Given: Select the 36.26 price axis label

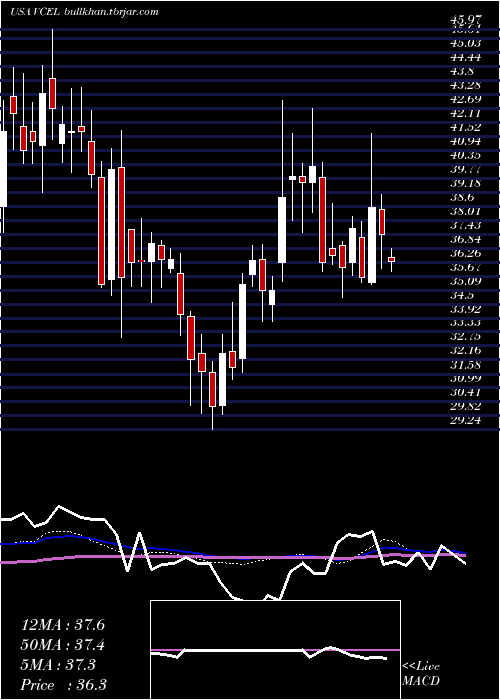Looking at the screenshot, I should (466, 254).
